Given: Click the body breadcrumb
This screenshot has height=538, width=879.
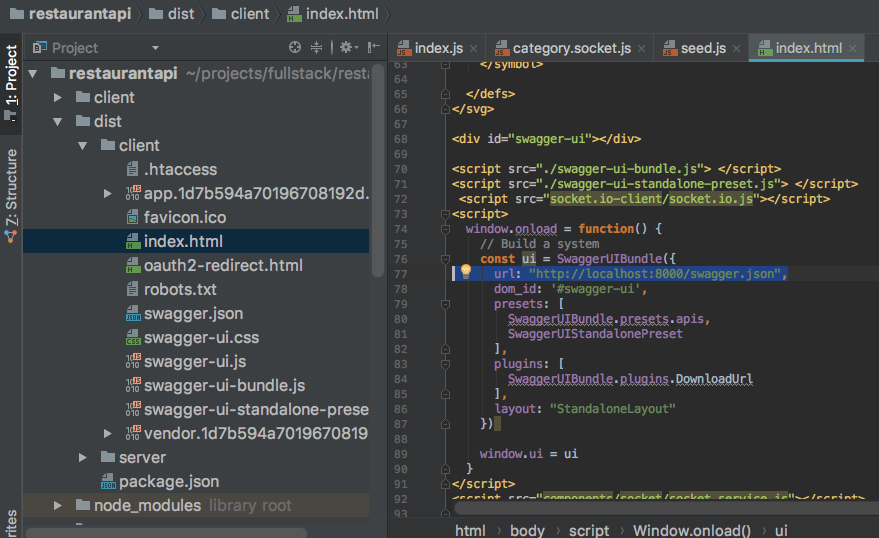Looking at the screenshot, I should tap(527, 530).
